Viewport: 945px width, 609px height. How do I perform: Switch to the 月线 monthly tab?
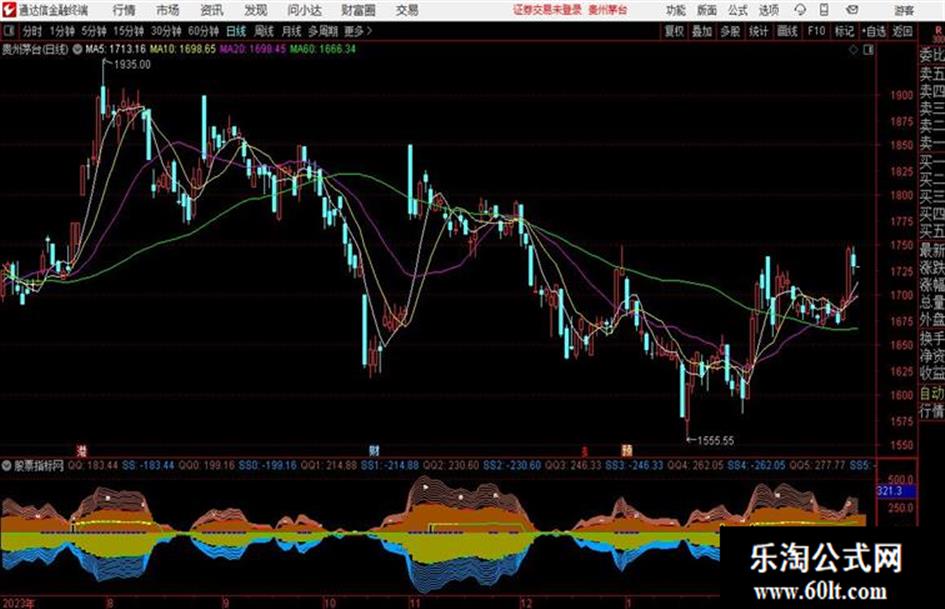292,31
